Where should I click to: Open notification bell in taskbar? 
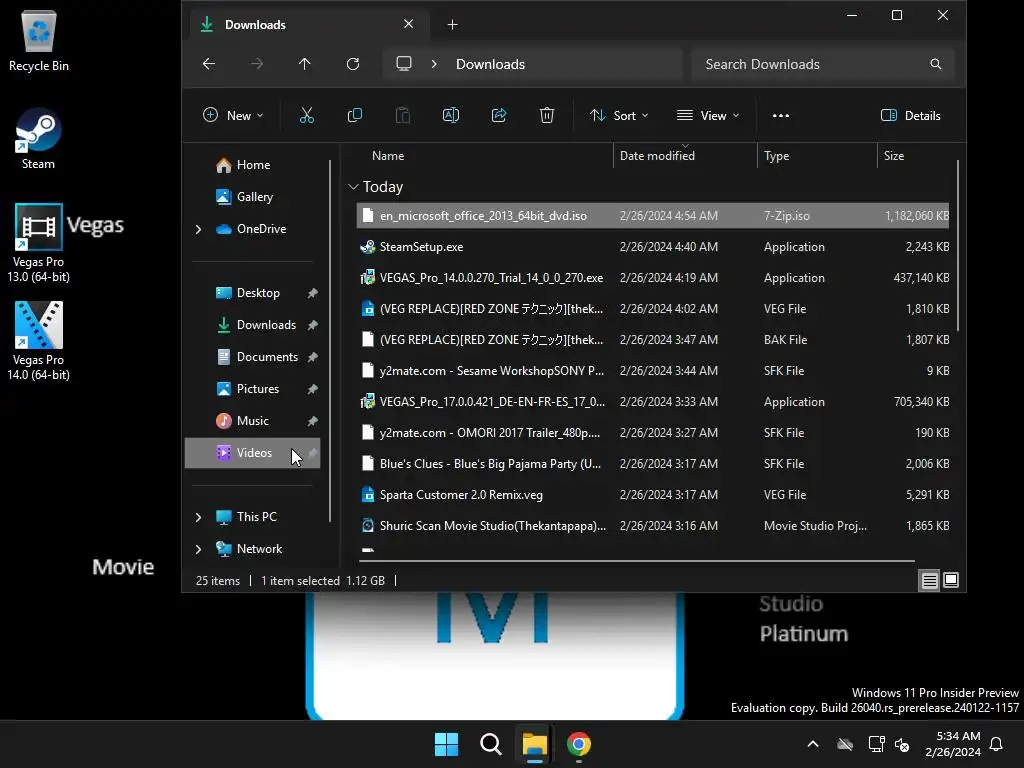click(997, 744)
